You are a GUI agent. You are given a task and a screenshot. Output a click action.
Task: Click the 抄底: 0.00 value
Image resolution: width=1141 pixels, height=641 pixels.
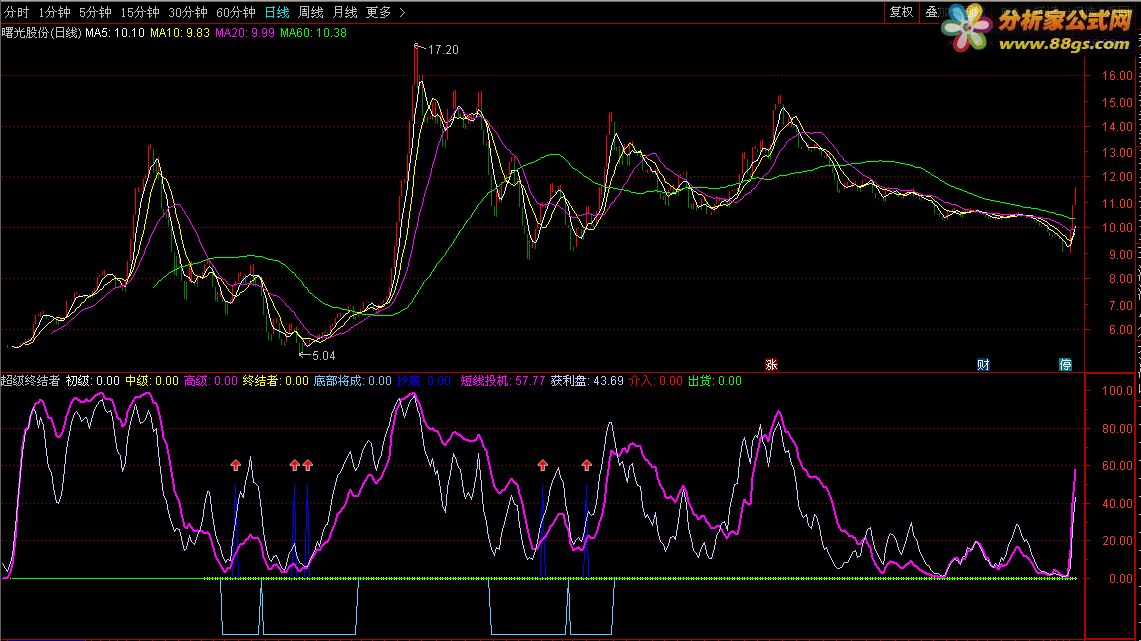tap(424, 381)
